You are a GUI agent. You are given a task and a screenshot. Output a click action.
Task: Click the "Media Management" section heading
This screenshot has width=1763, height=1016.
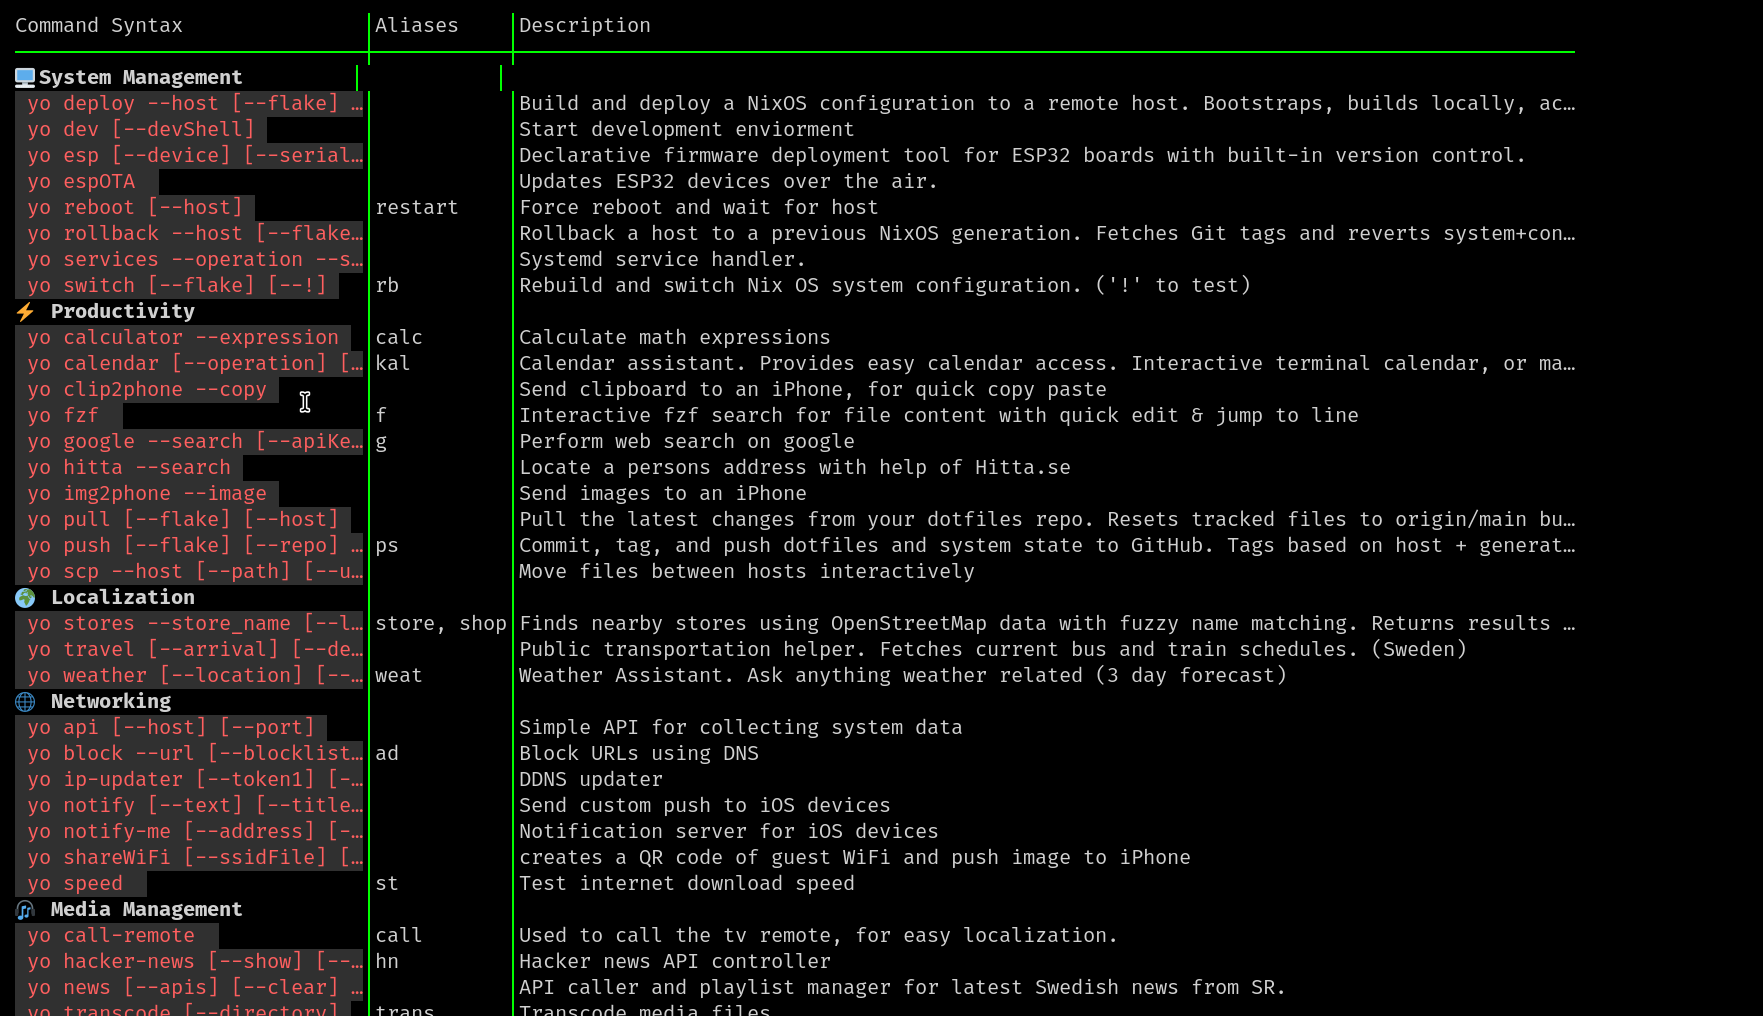click(x=146, y=910)
